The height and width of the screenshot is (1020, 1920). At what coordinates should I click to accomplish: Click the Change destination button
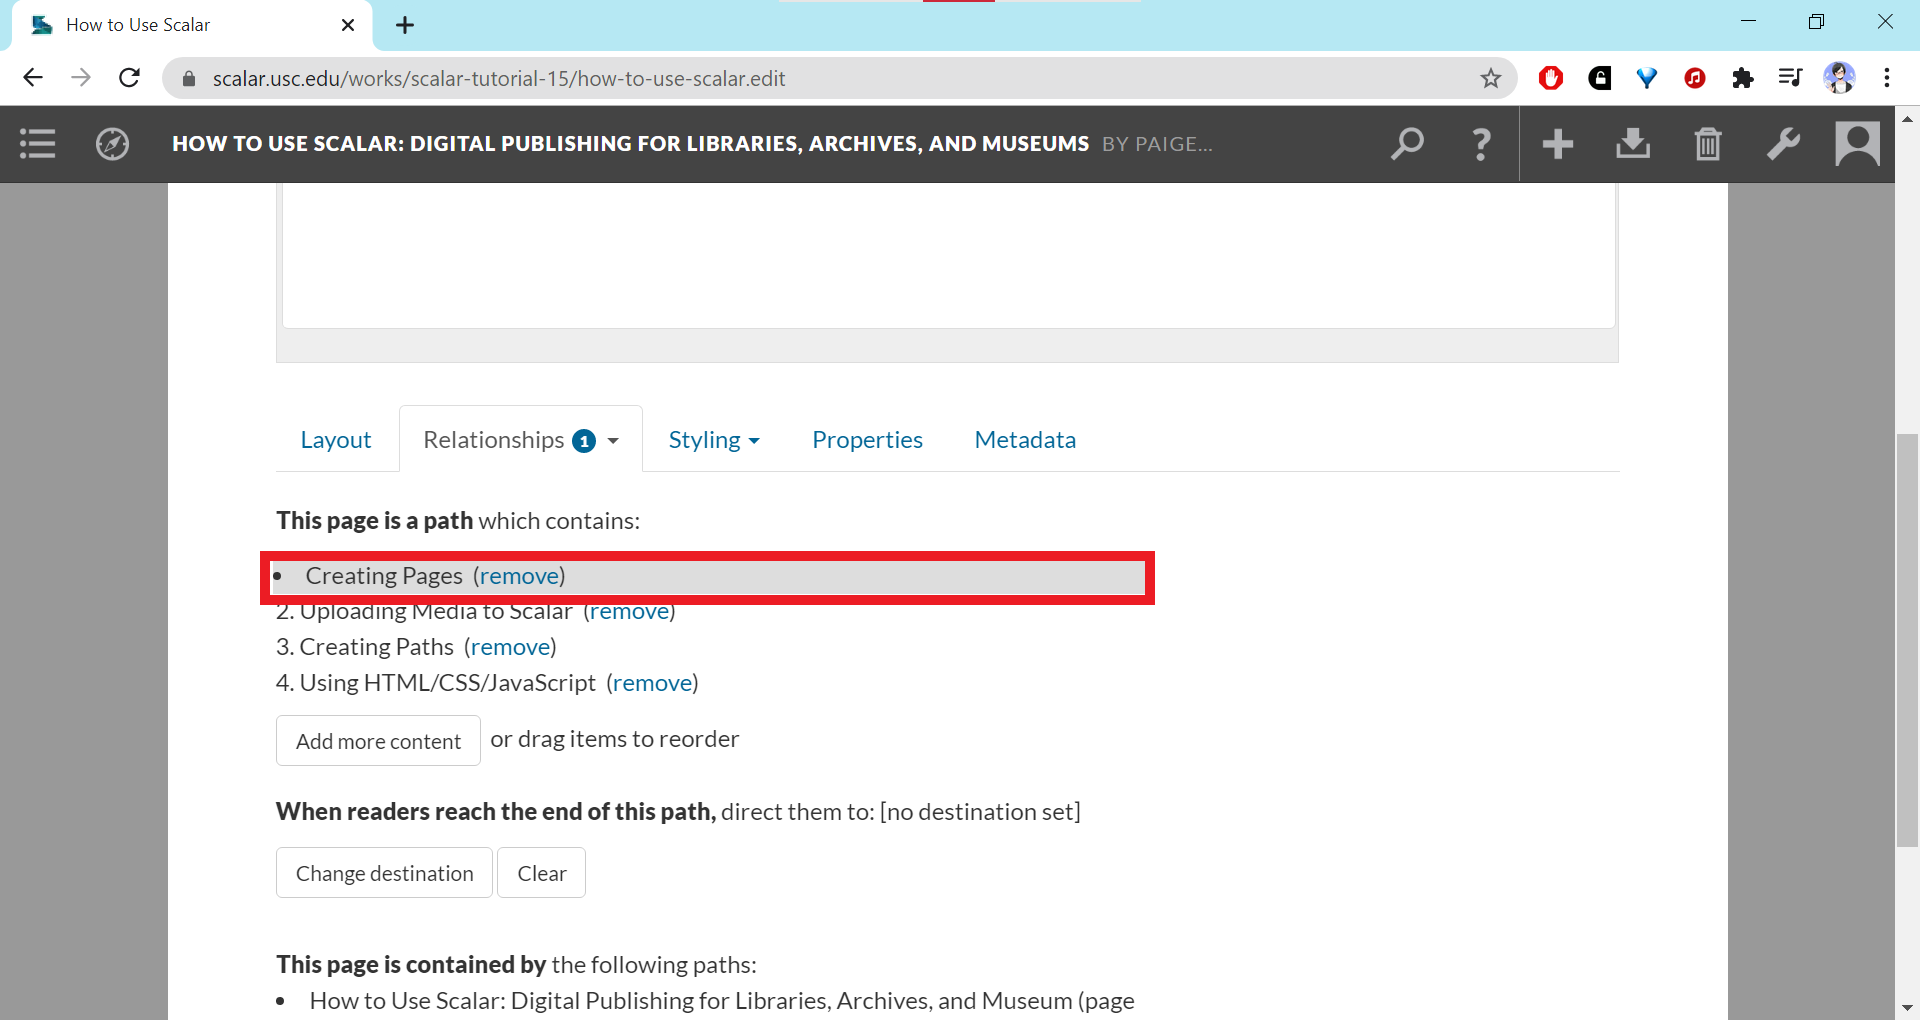click(x=384, y=873)
